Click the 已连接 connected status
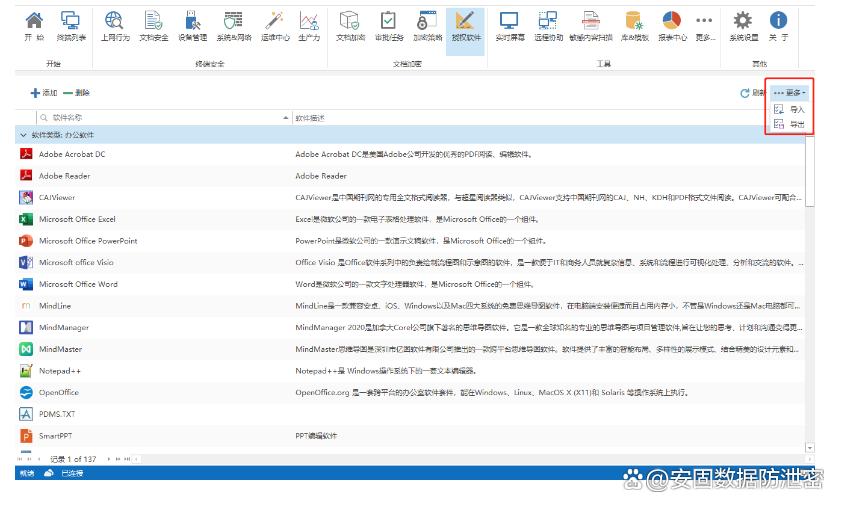The image size is (841, 509). (72, 474)
